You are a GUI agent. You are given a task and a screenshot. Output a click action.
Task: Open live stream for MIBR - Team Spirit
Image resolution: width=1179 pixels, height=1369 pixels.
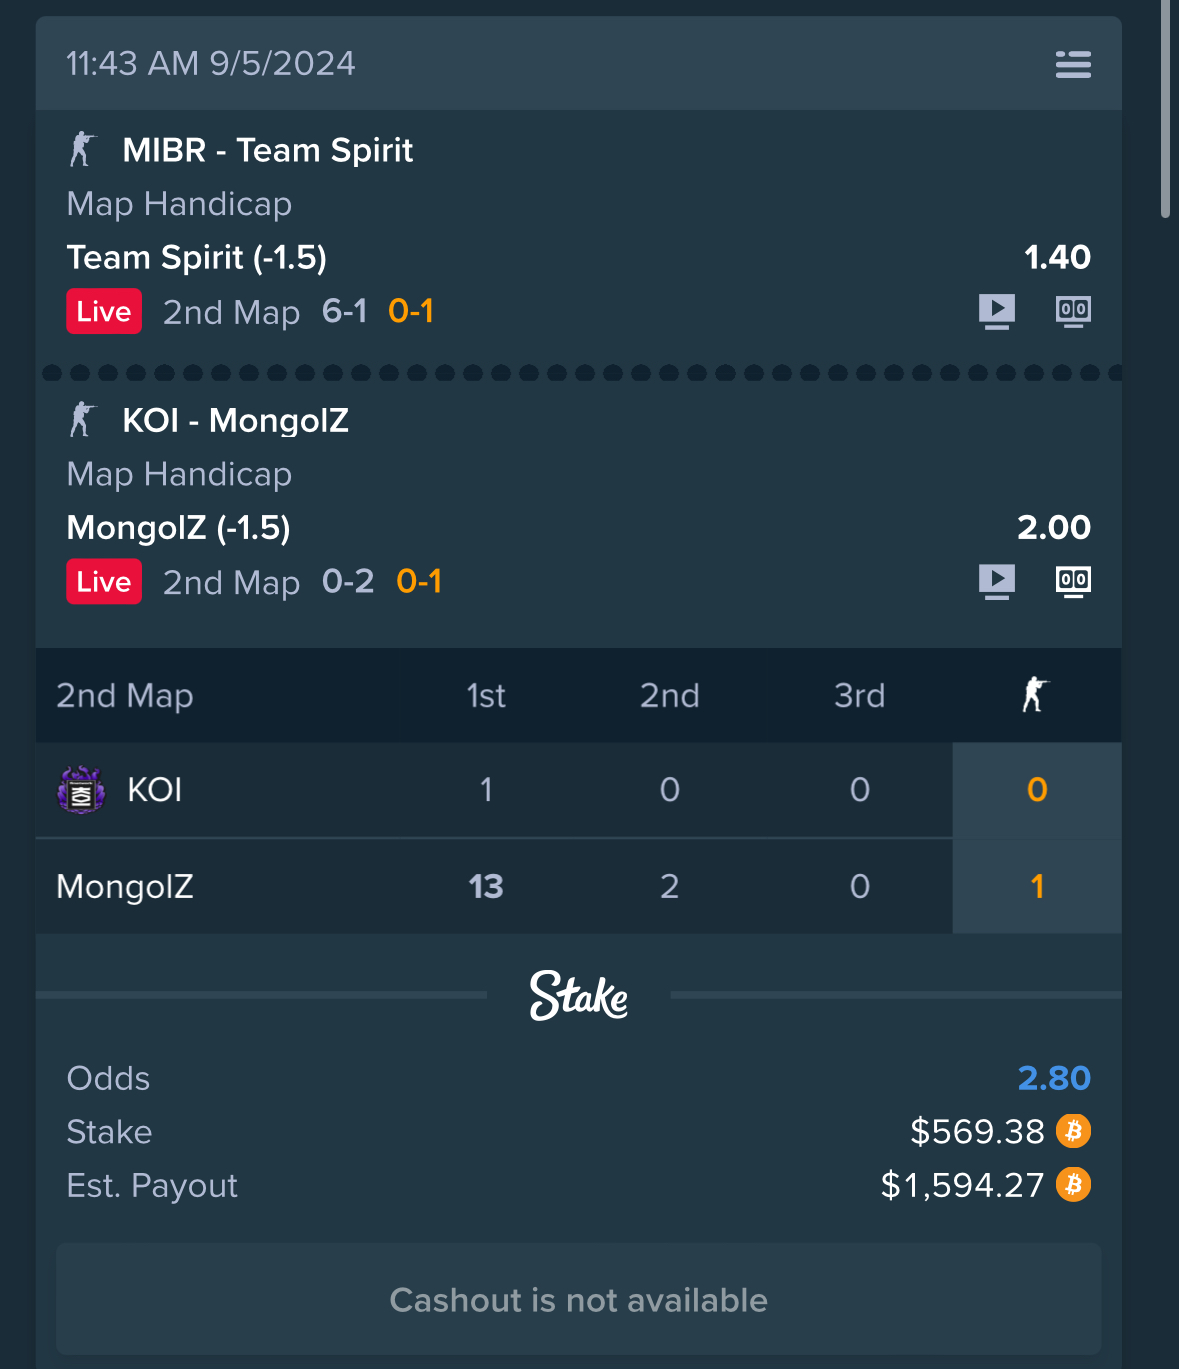(997, 311)
